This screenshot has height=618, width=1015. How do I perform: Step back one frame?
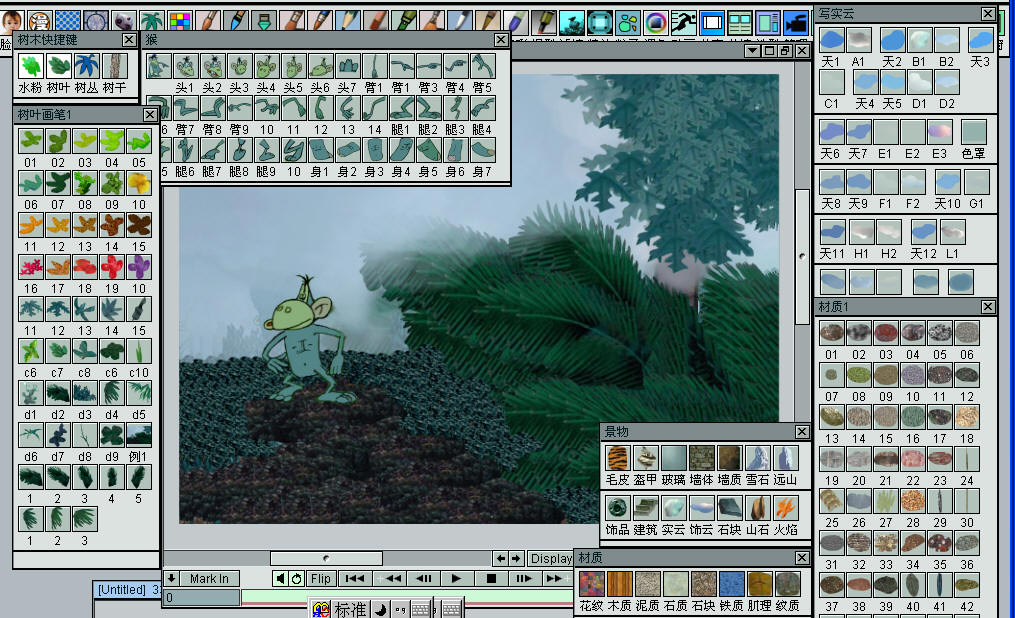pos(424,579)
